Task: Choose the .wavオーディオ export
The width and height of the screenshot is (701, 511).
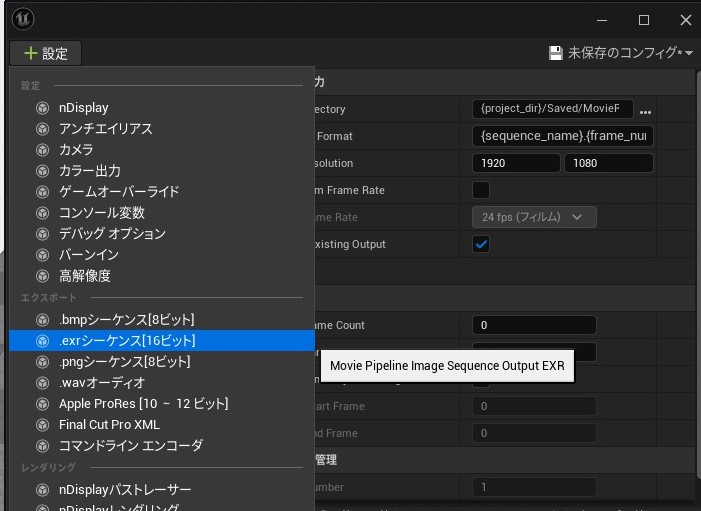Action: coord(162,383)
